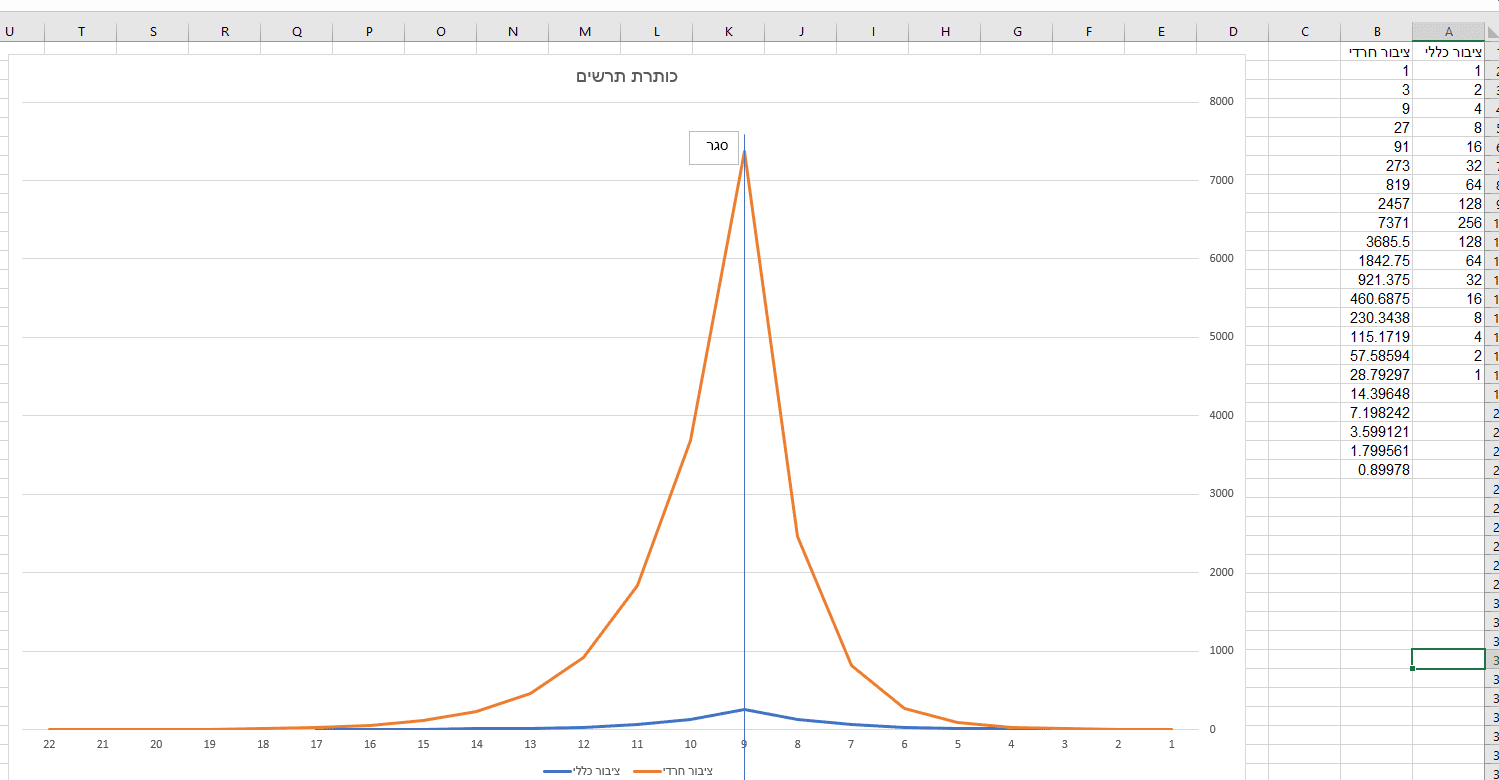1499x780 pixels.
Task: Click the cell containing 3685.5
Action: (x=1377, y=242)
